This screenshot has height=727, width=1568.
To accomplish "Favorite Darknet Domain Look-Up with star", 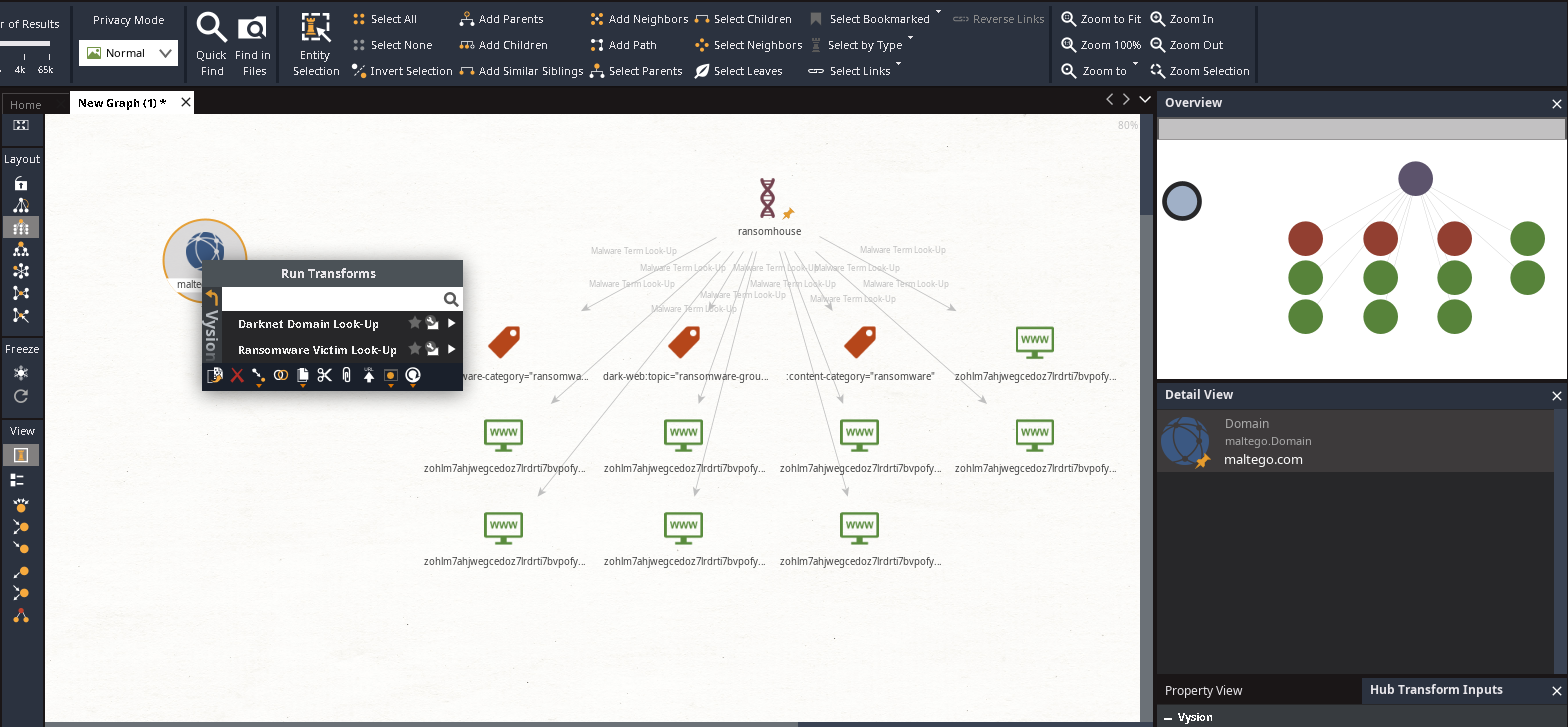I will 414,323.
